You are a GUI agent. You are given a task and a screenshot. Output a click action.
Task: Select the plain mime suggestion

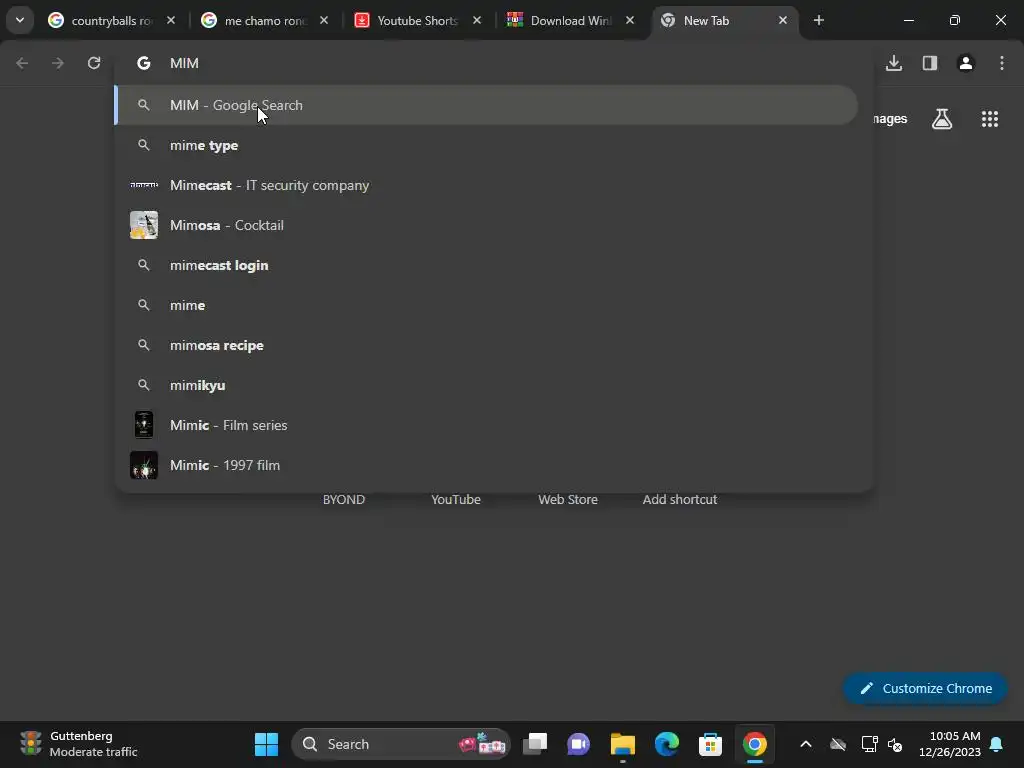pyautogui.click(x=486, y=305)
